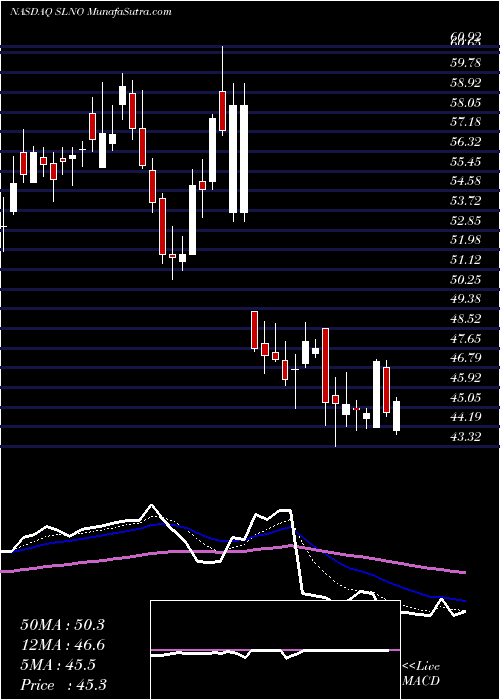Viewport: 500px width, 700px height.
Task: Select the 49.38 price axis label
Action: [x=466, y=299]
